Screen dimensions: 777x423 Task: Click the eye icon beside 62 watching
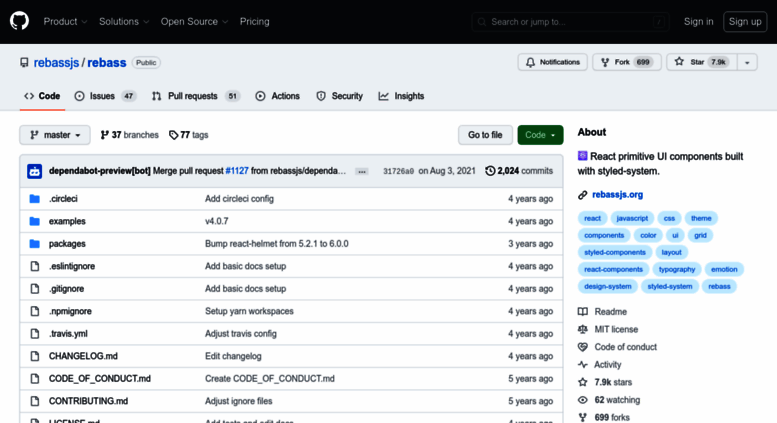coord(583,400)
